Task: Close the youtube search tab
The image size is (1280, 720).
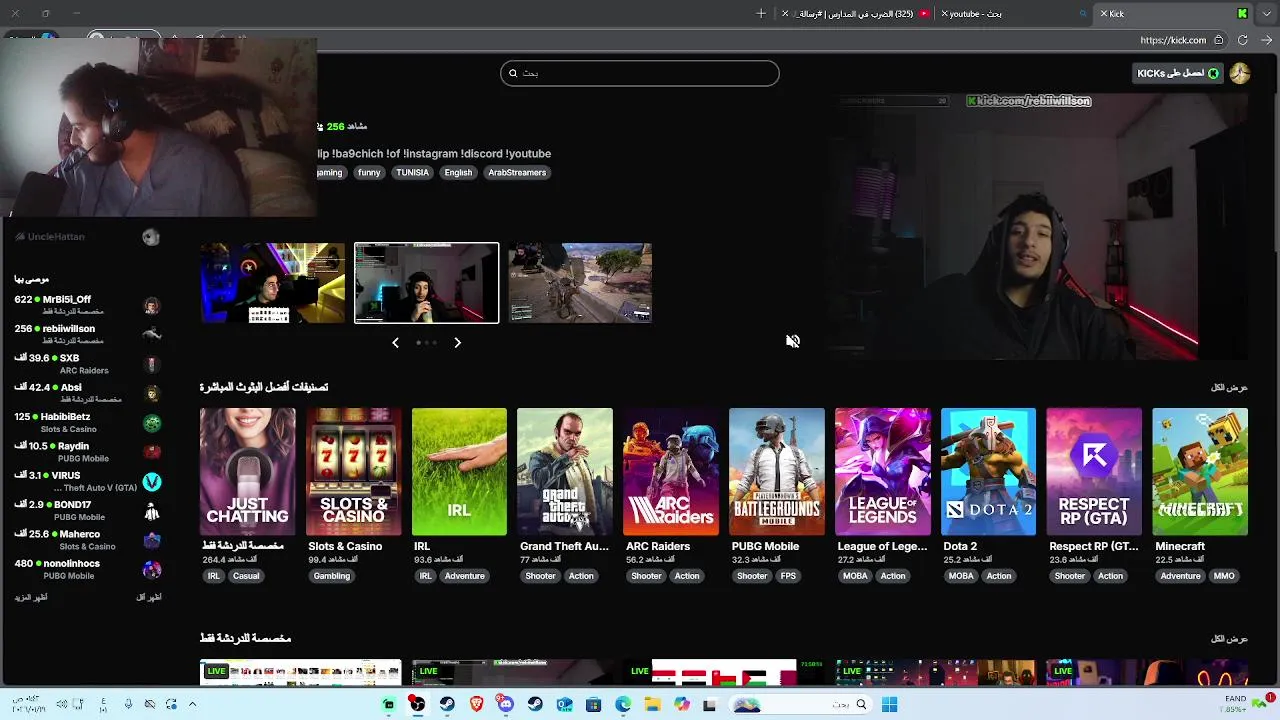Action: pos(945,14)
